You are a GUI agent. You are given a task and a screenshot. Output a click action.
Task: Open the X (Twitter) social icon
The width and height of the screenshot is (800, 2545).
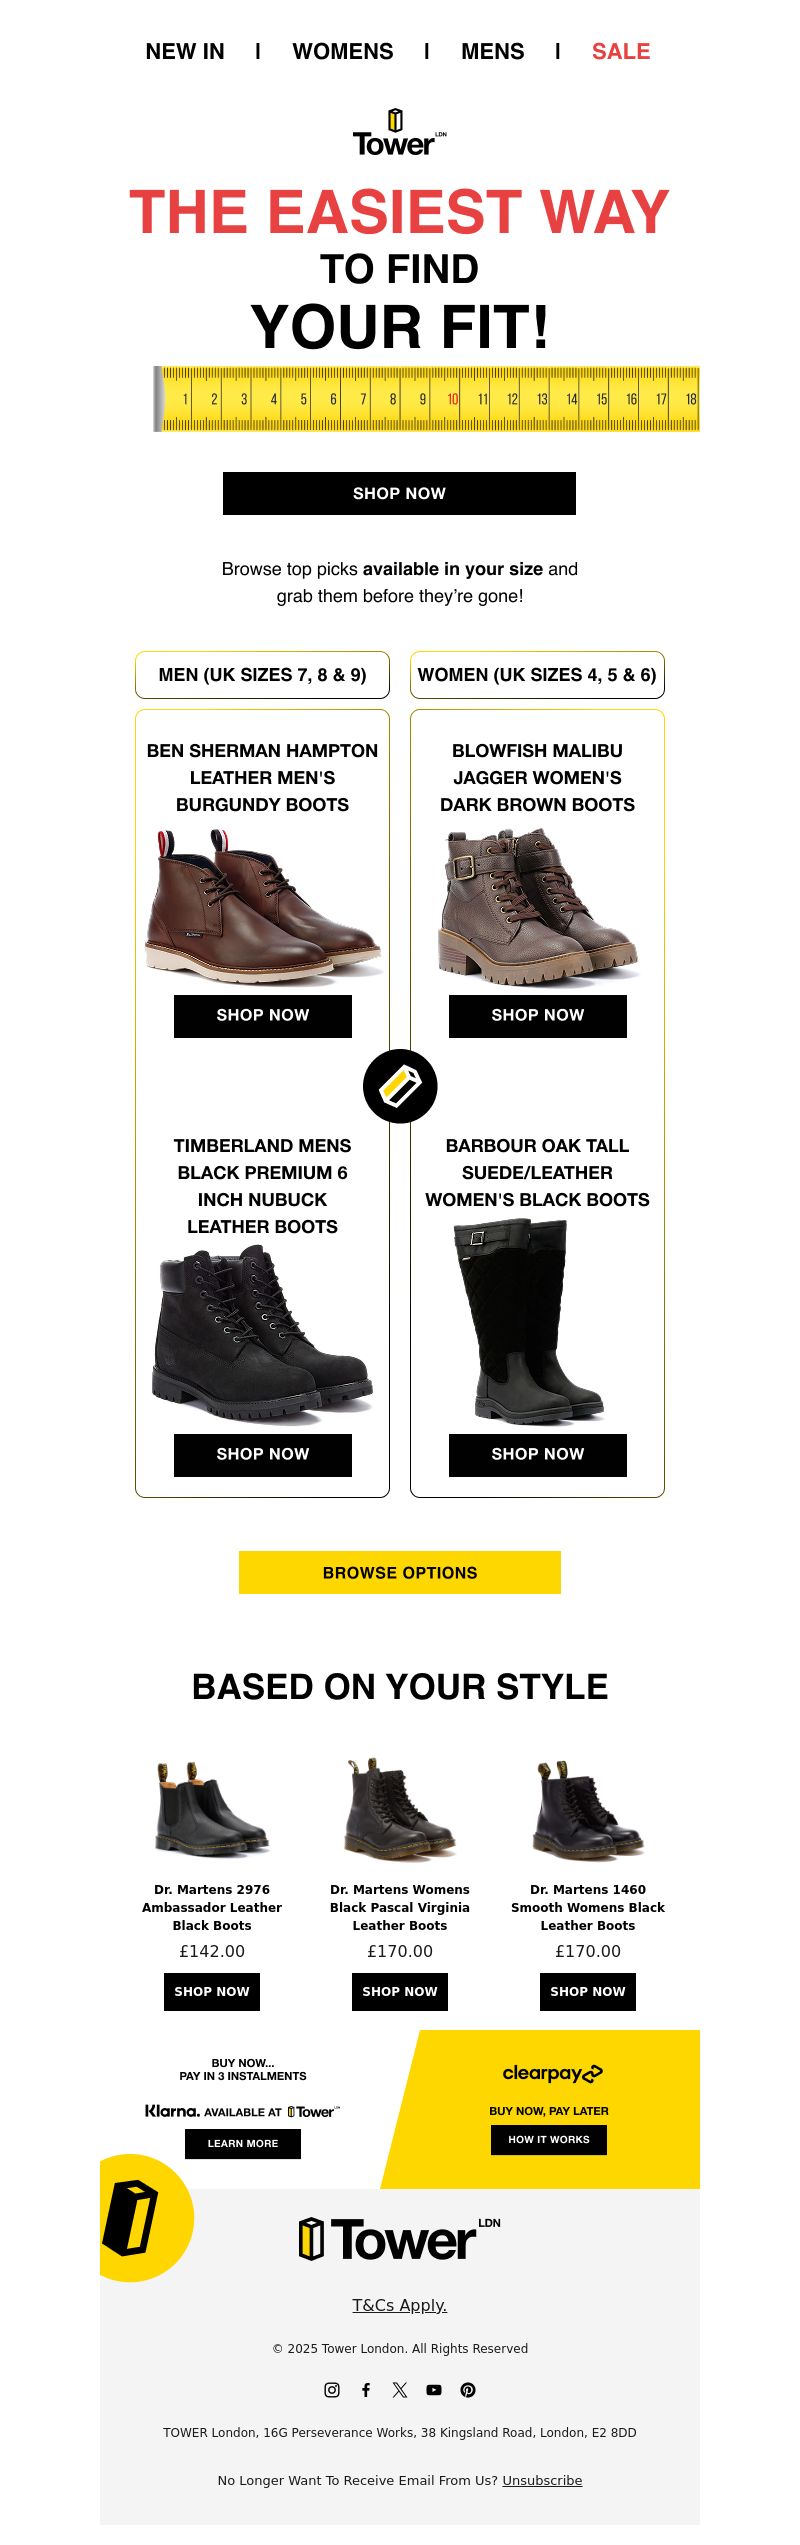point(400,2389)
